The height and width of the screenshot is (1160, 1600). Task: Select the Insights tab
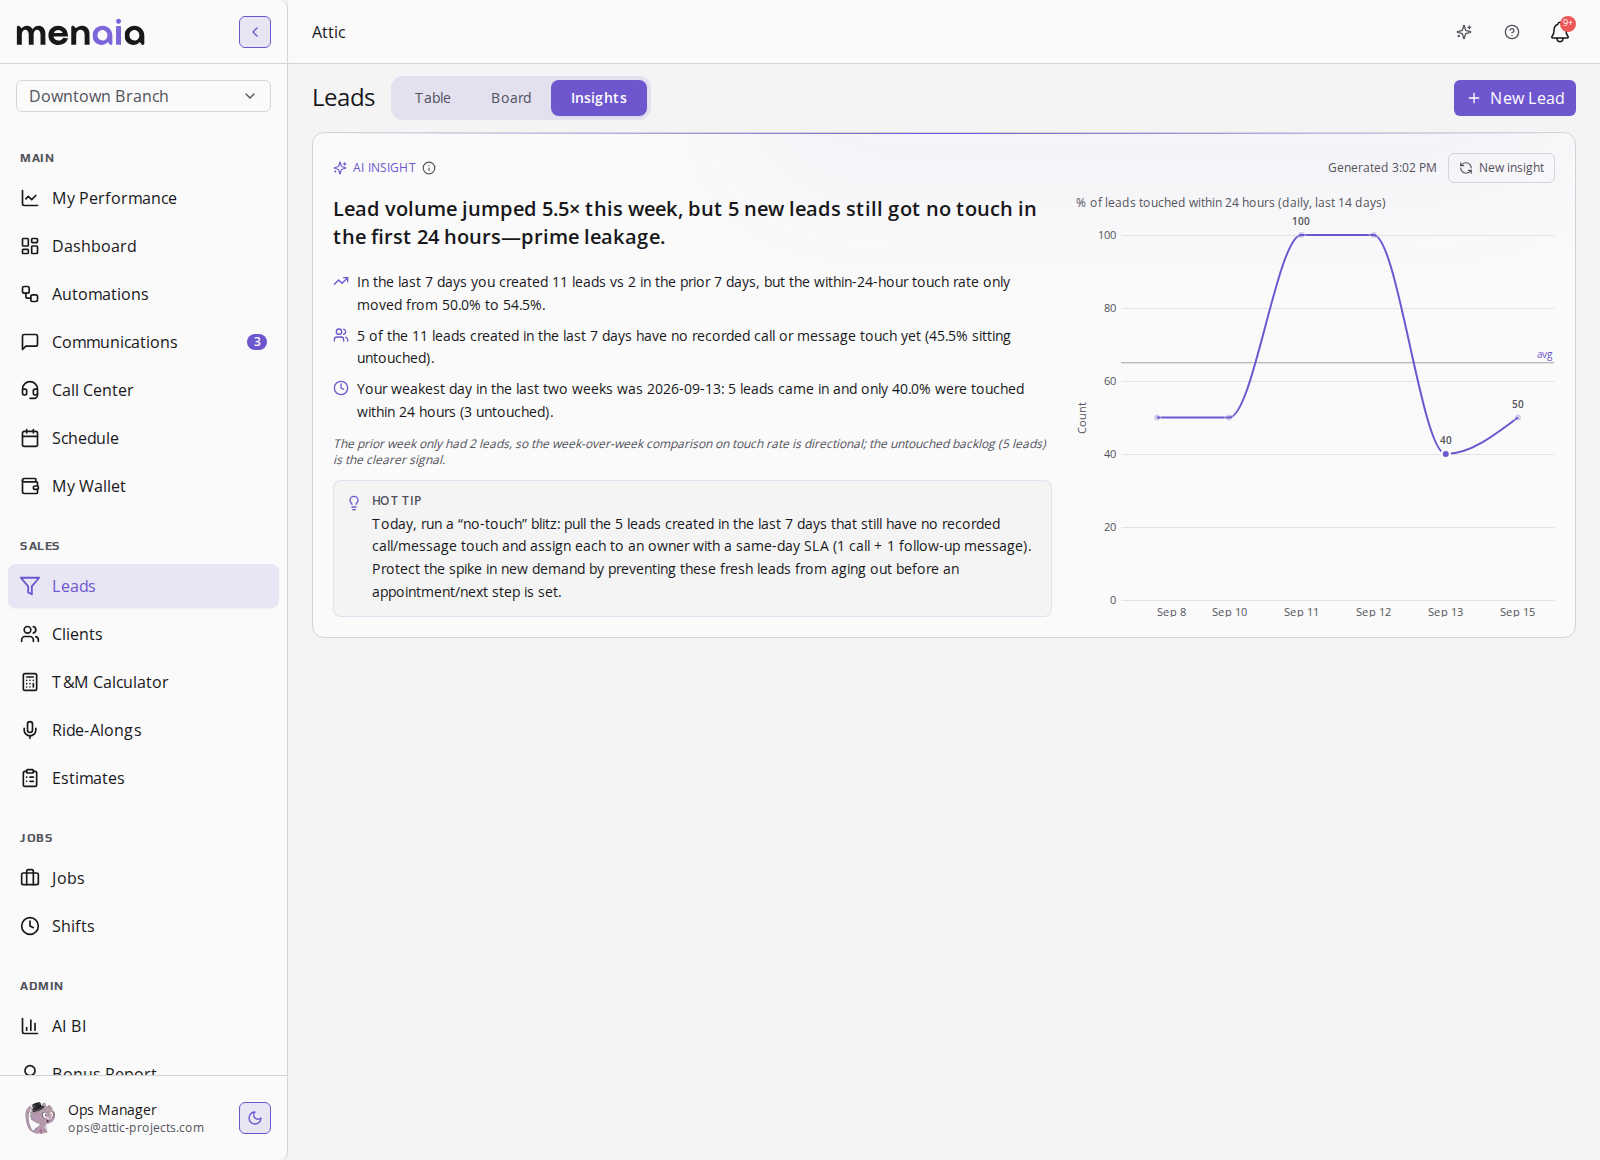(x=599, y=98)
